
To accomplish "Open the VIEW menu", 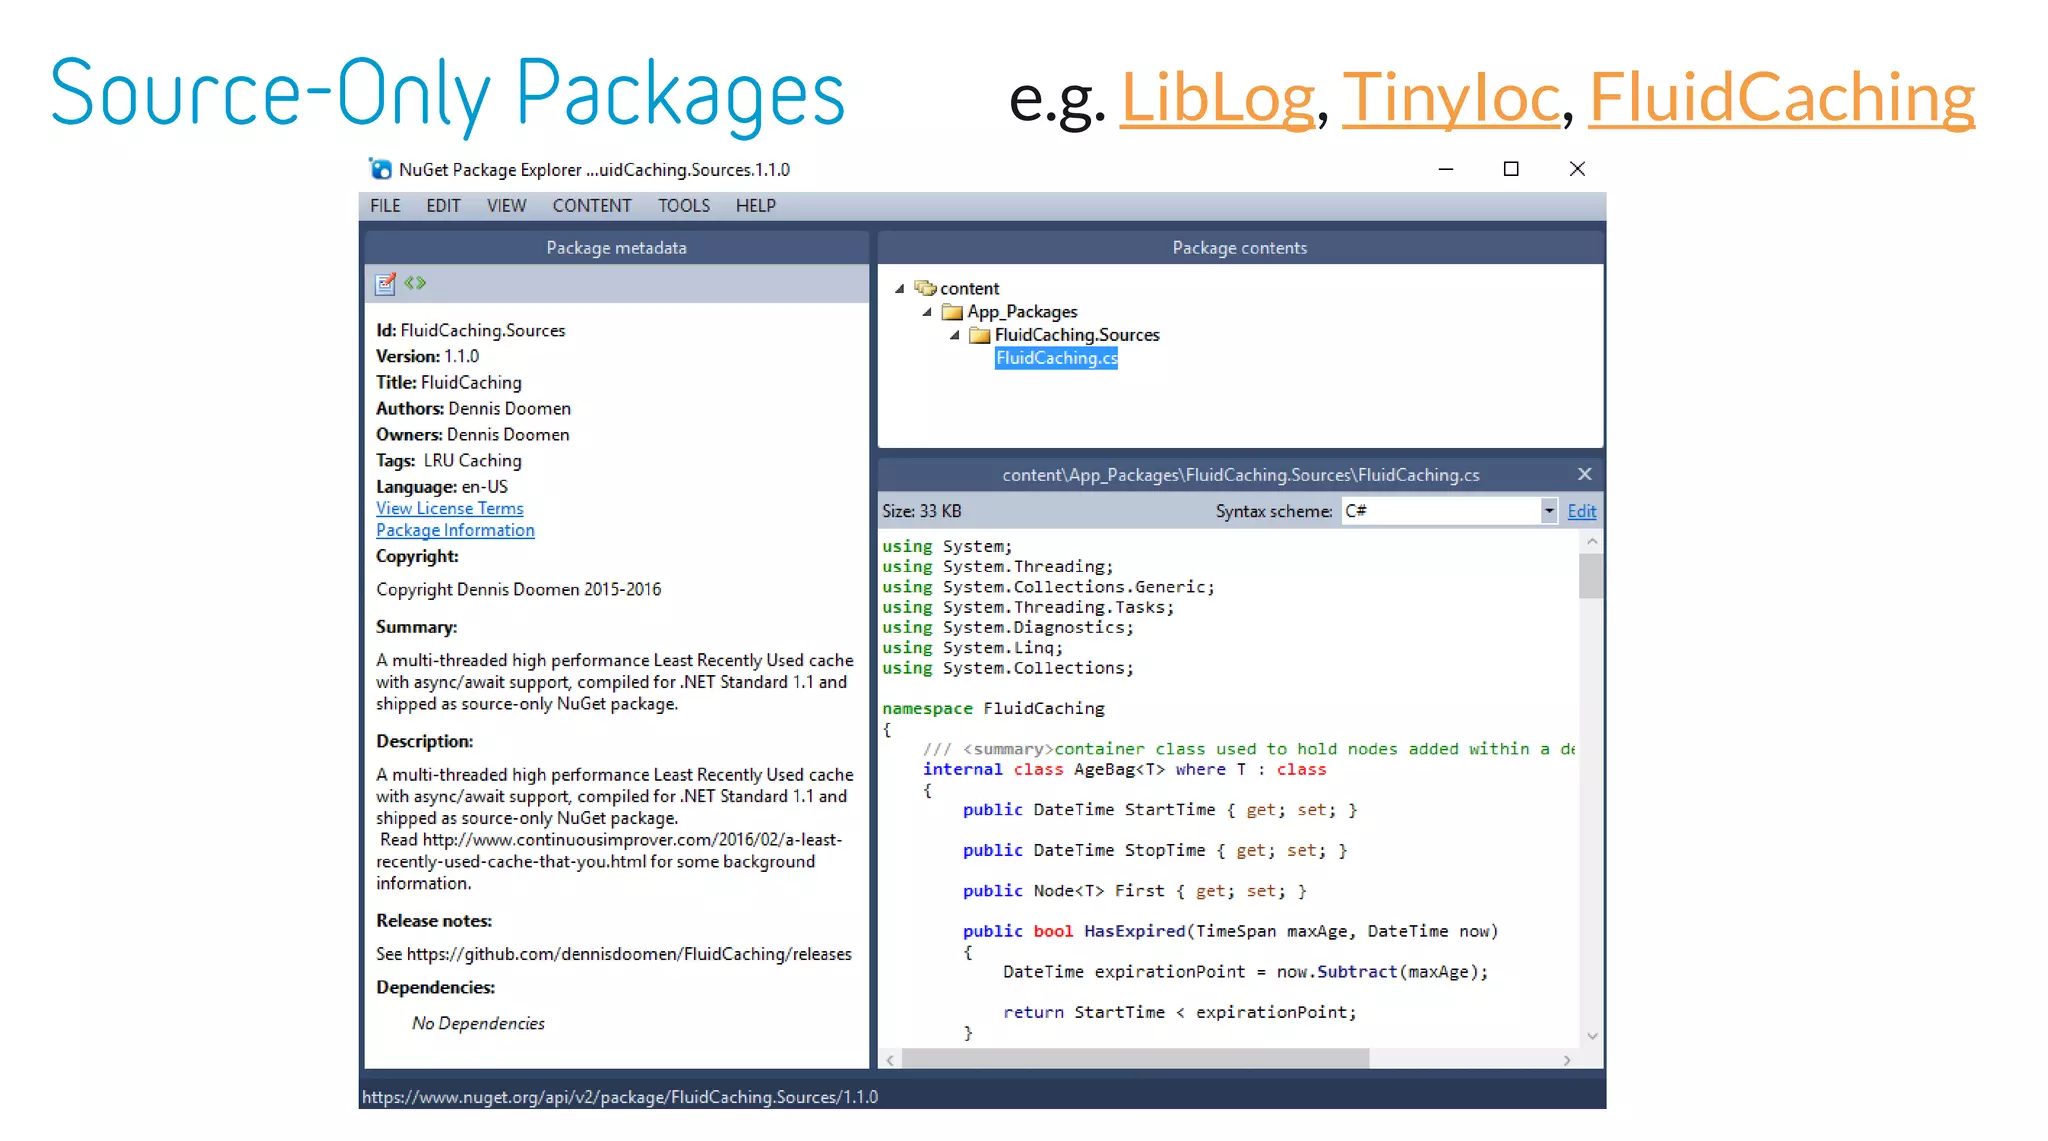I will coord(506,205).
